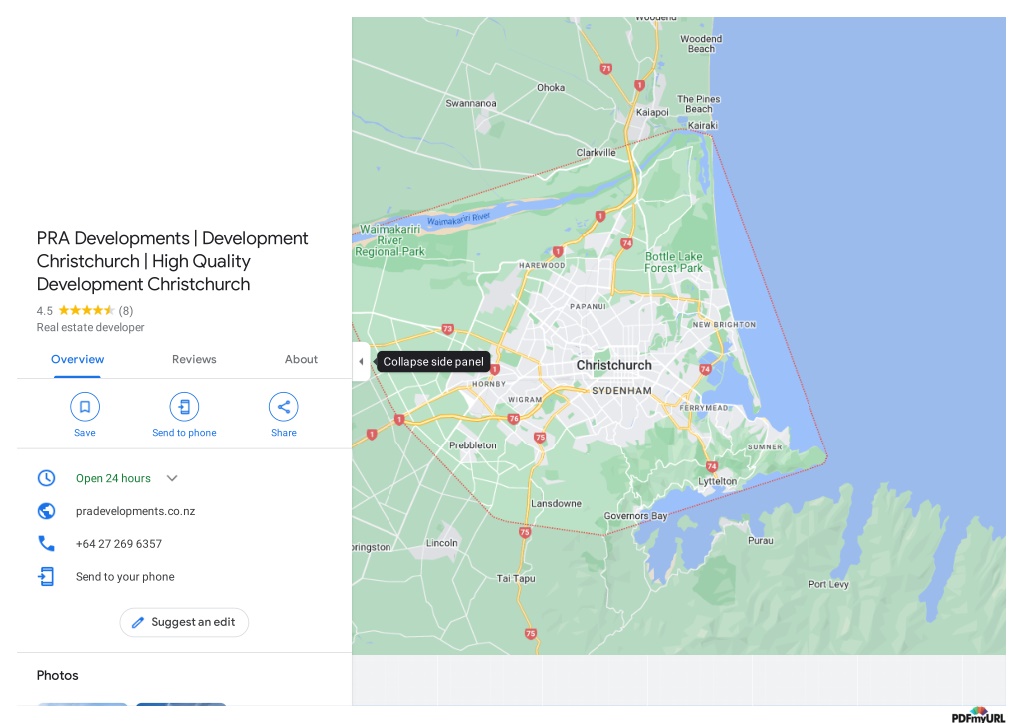Select the Clarkville map label
This screenshot has height=723, width=1024.
tap(596, 153)
